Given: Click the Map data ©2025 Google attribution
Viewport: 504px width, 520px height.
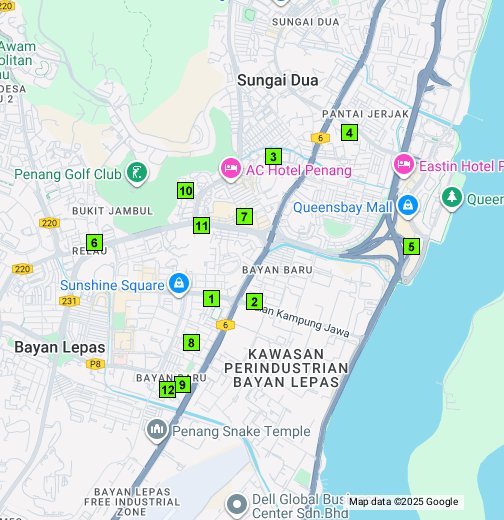Looking at the screenshot, I should pyautogui.click(x=404, y=502).
